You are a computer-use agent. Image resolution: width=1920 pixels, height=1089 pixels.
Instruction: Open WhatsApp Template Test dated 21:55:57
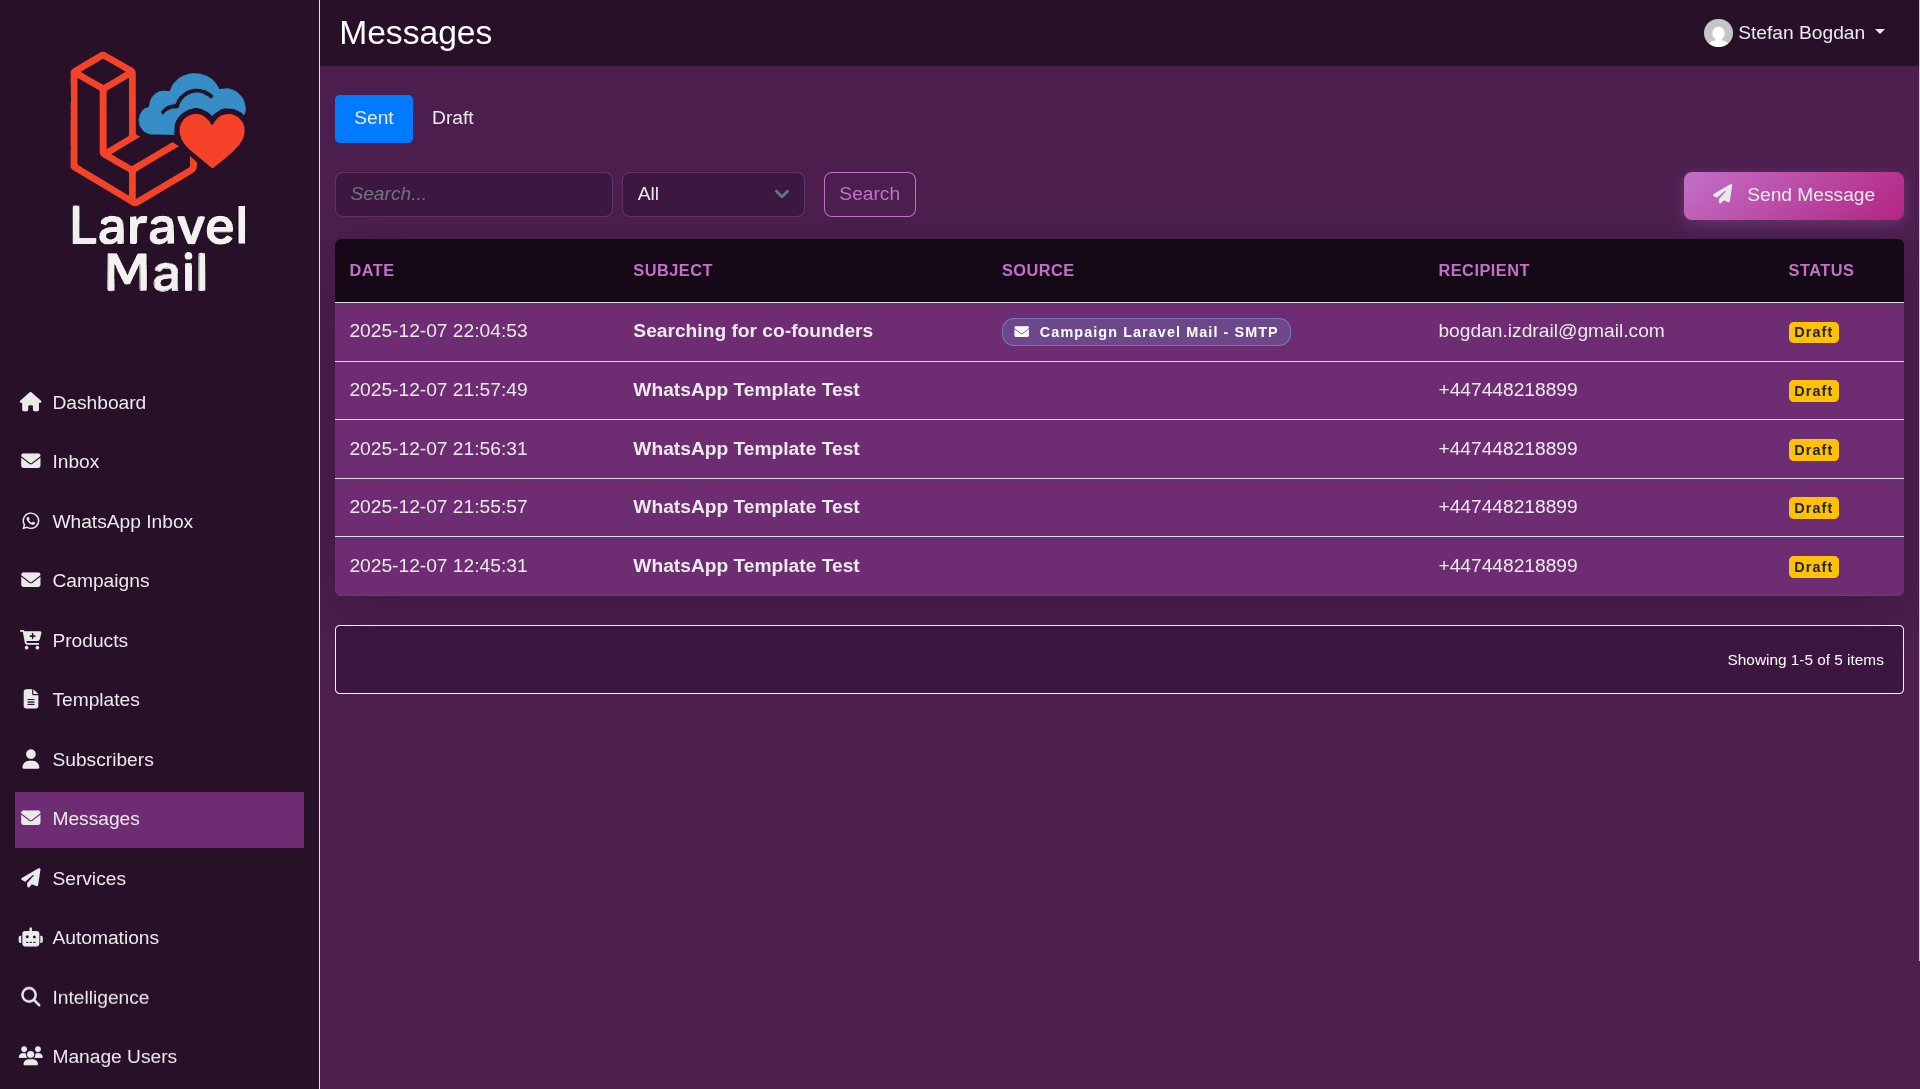click(746, 507)
